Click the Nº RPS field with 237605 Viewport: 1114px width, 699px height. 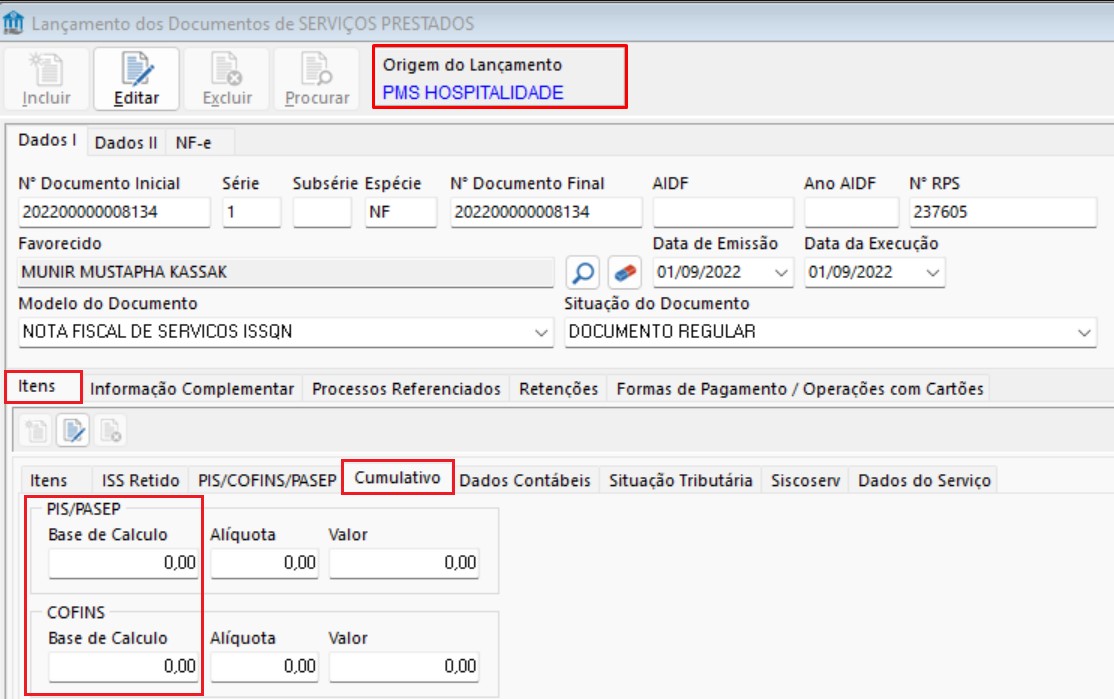[1002, 212]
